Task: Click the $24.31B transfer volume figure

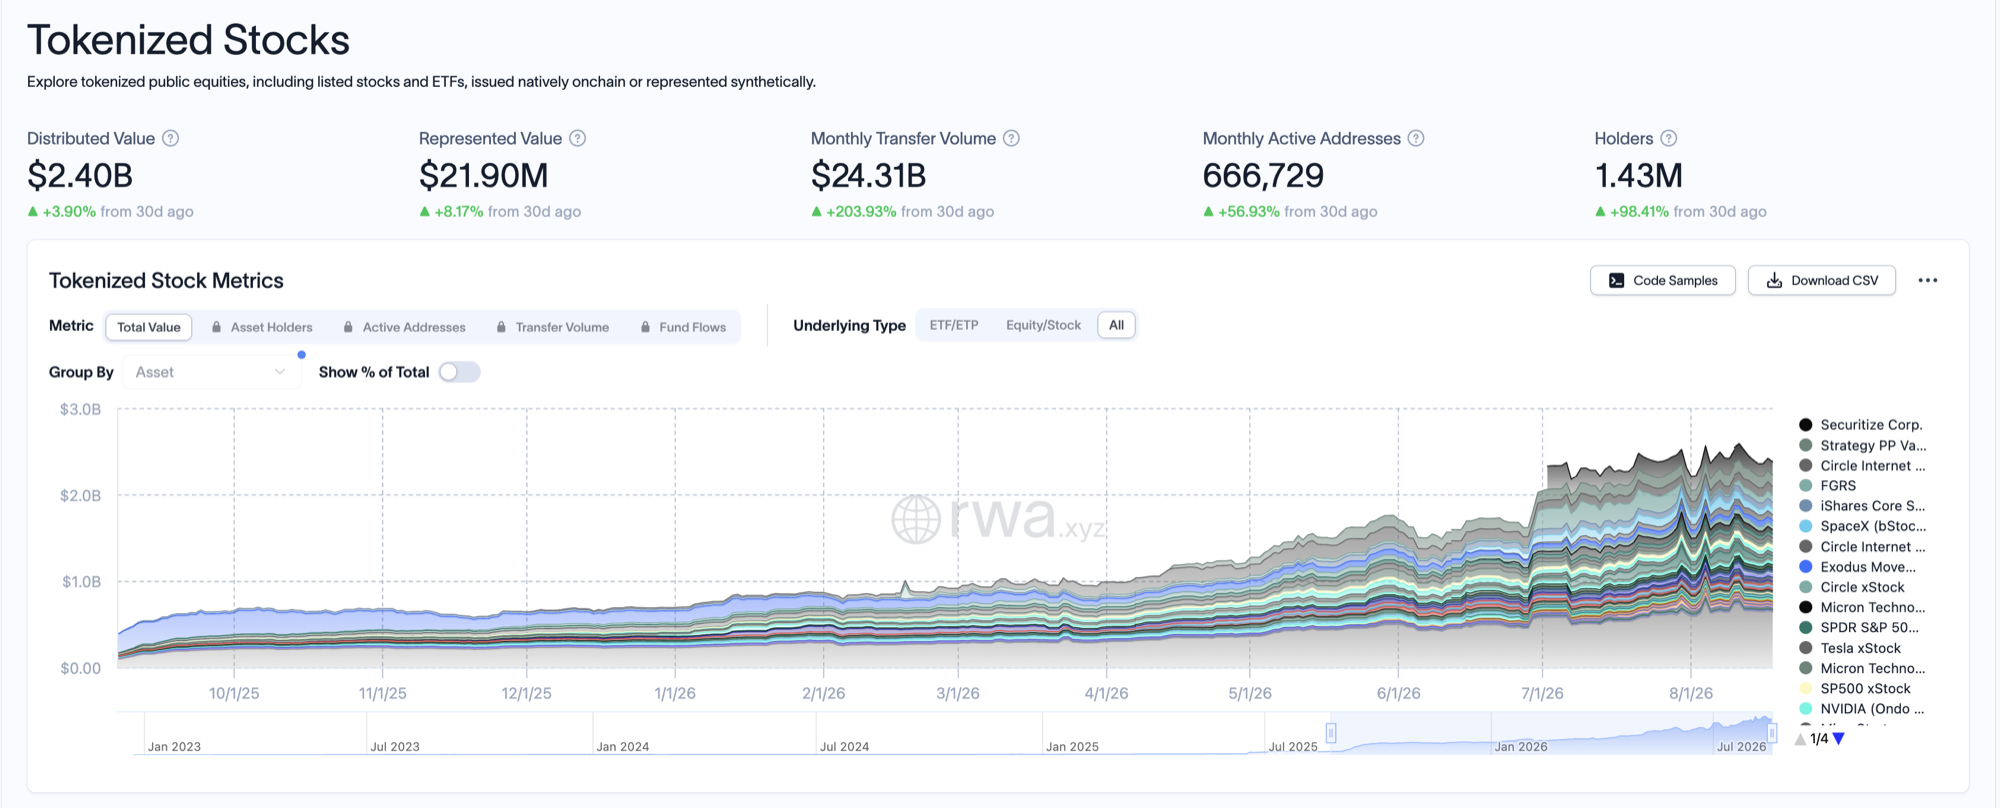Action: [x=869, y=176]
